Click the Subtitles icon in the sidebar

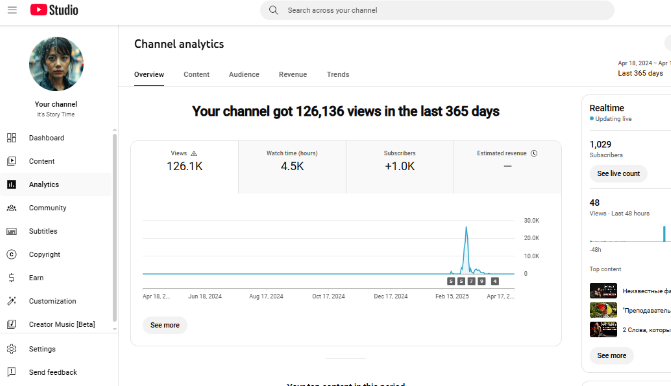pos(12,231)
